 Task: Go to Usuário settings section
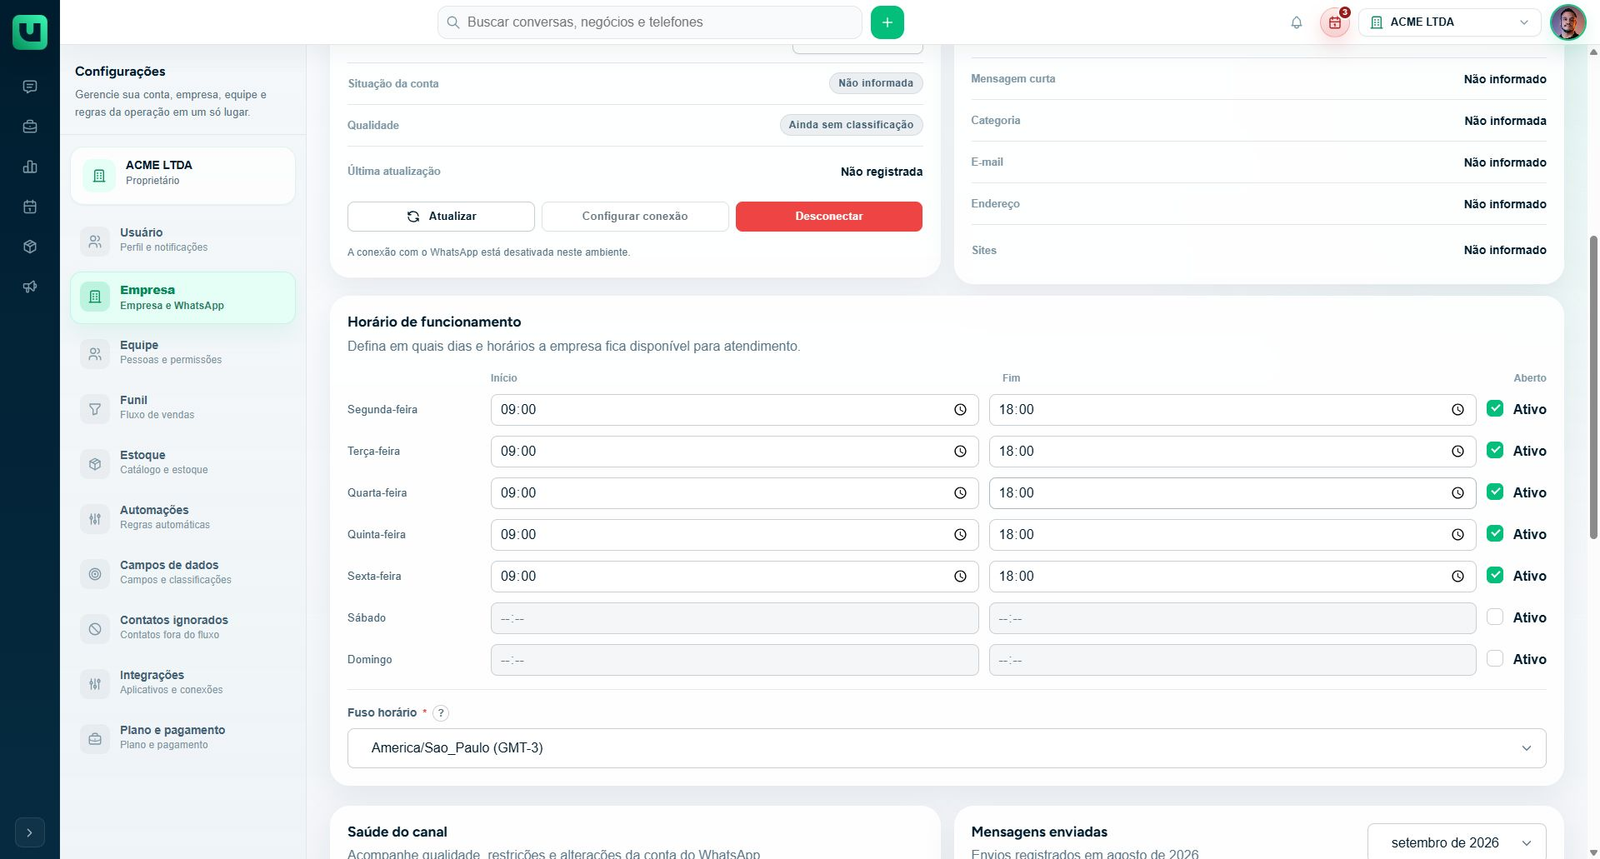pyautogui.click(x=183, y=240)
